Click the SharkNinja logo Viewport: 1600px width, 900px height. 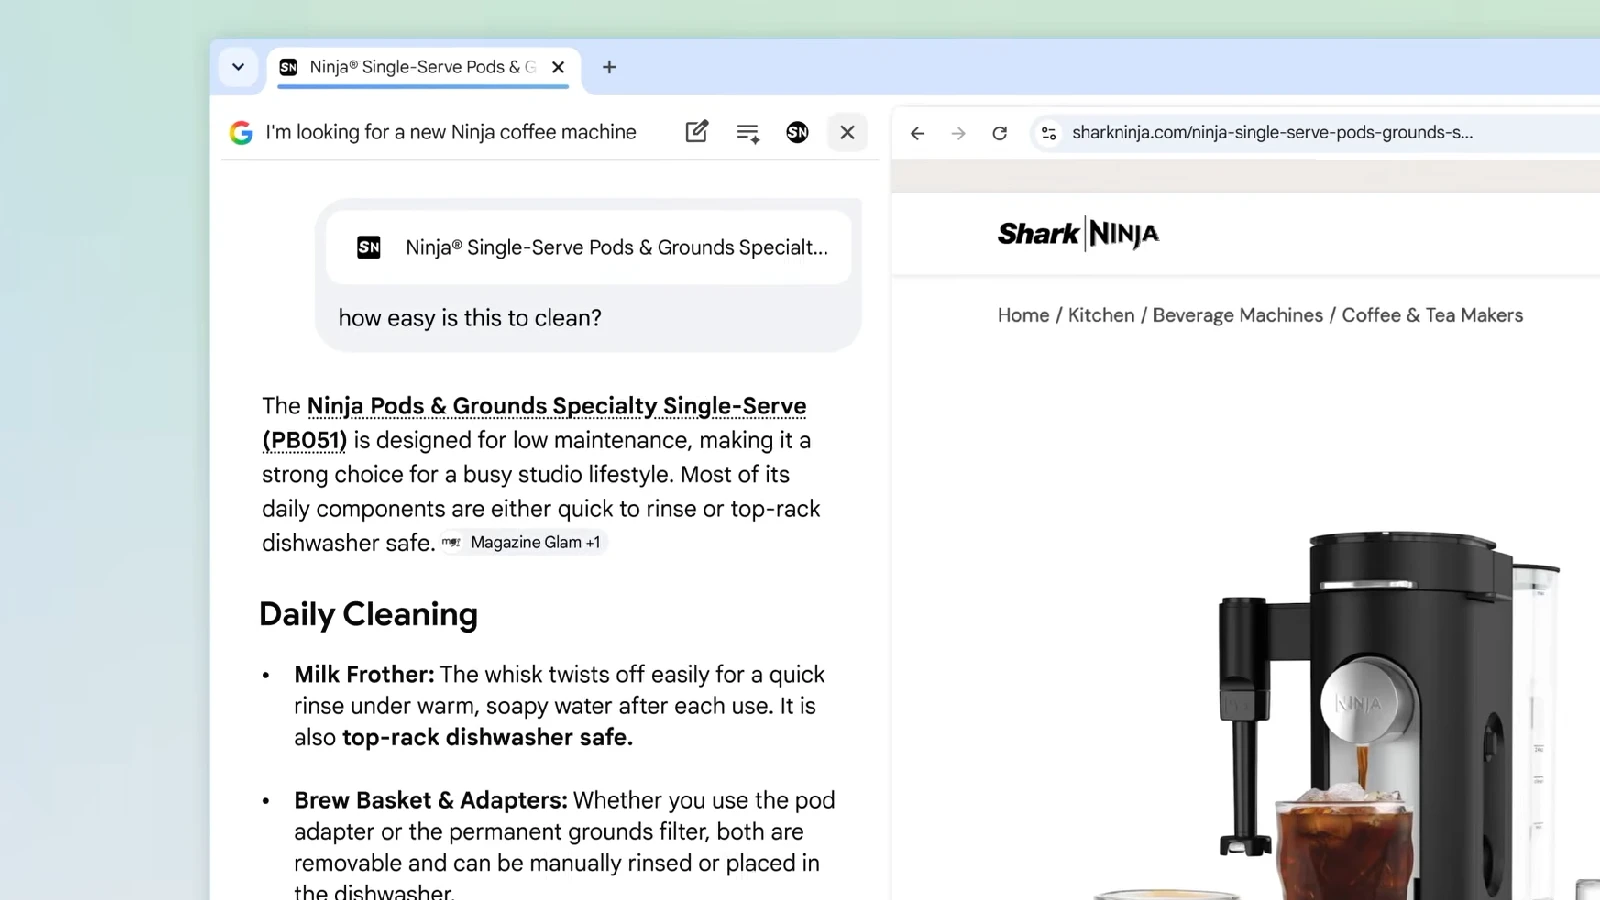[x=1078, y=234]
